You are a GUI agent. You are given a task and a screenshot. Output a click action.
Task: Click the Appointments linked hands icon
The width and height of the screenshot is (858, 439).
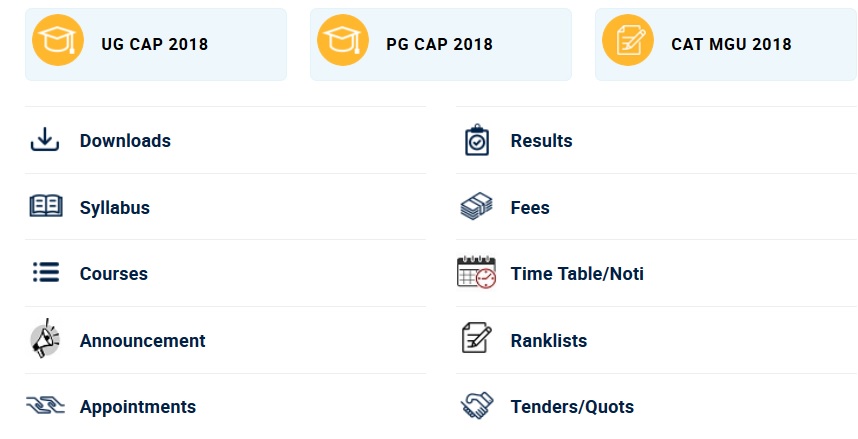(45, 406)
